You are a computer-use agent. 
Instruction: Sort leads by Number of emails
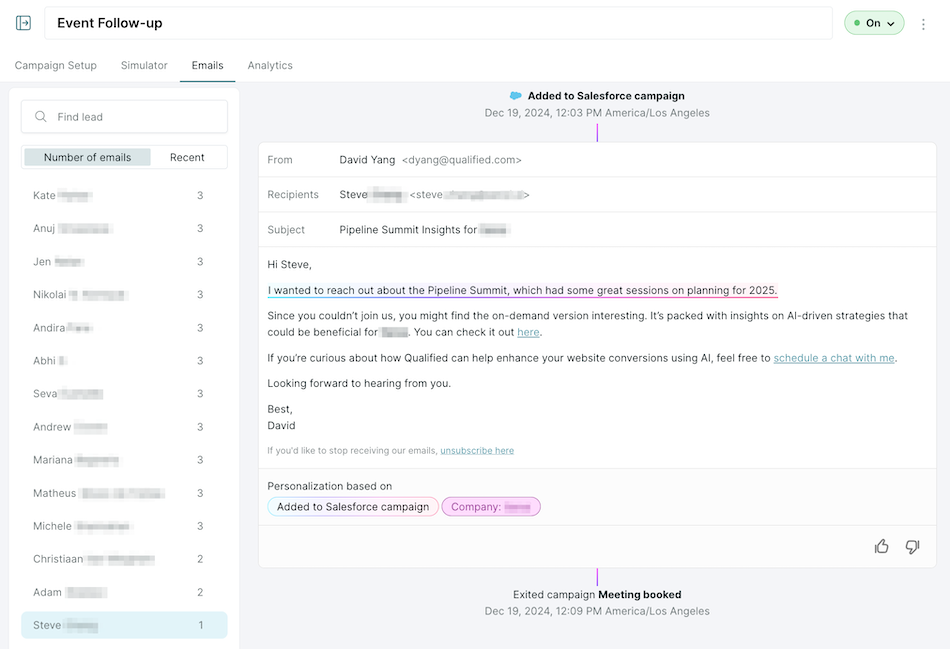(x=87, y=157)
